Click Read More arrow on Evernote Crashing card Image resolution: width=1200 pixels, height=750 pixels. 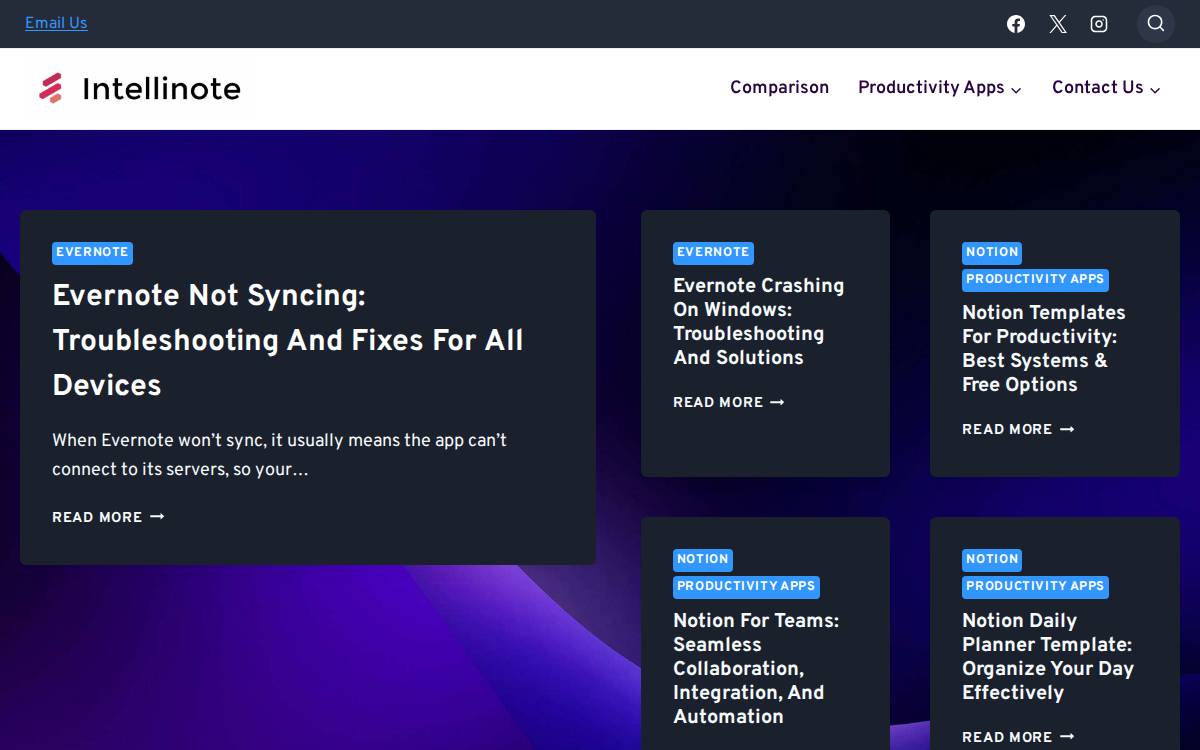click(777, 402)
